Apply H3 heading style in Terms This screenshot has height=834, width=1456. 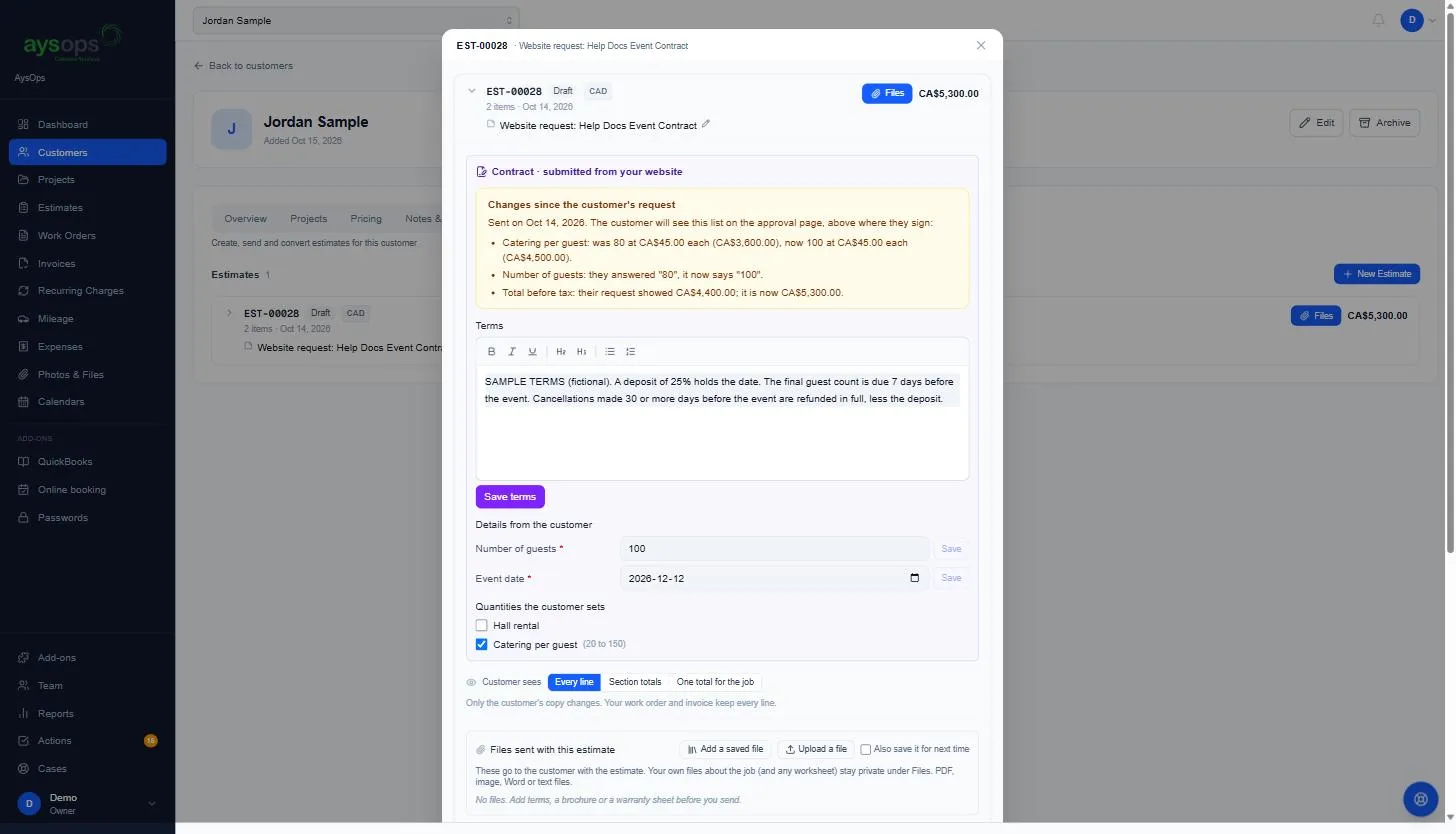[582, 352]
